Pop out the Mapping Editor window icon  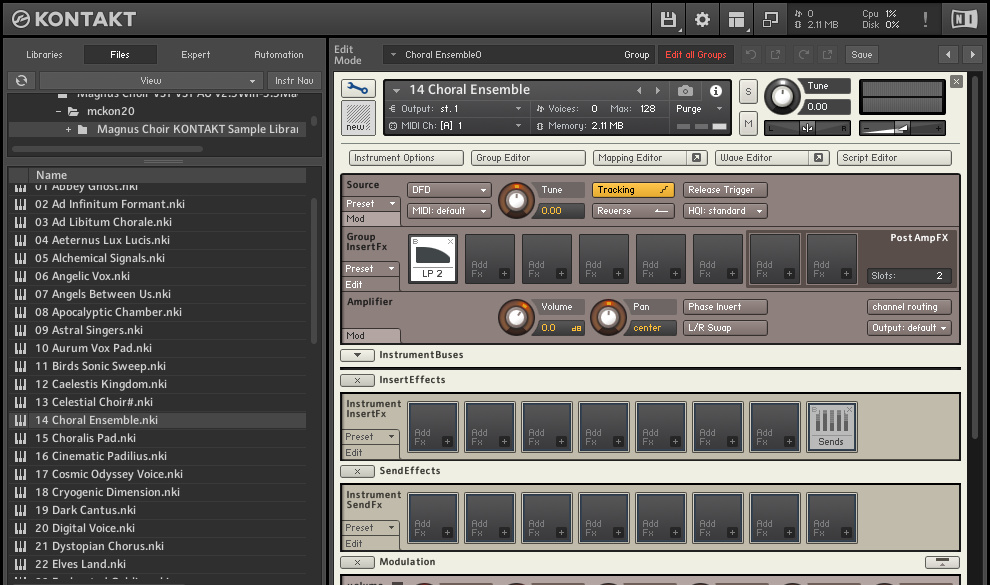pyautogui.click(x=696, y=158)
